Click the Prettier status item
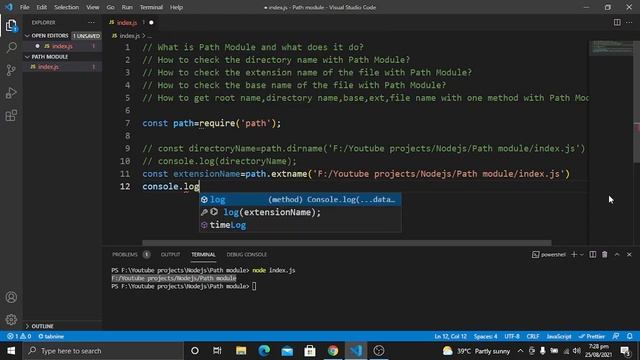The image size is (640, 360). (x=591, y=336)
